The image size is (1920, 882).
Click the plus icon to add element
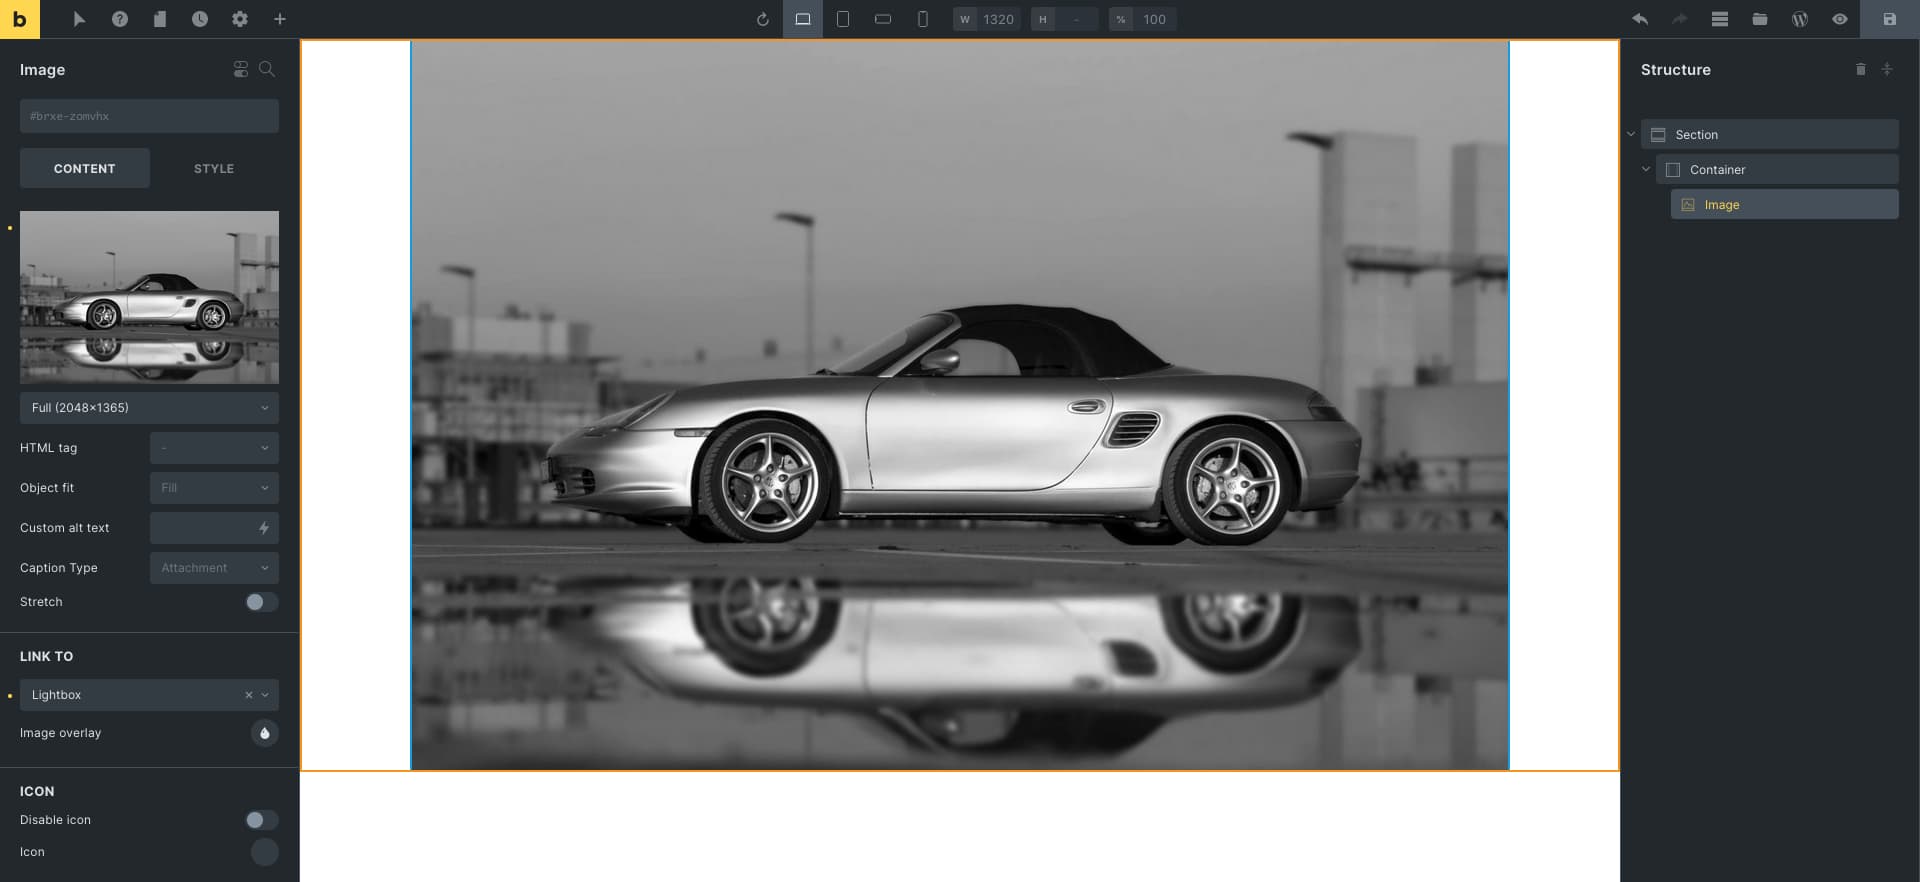280,19
